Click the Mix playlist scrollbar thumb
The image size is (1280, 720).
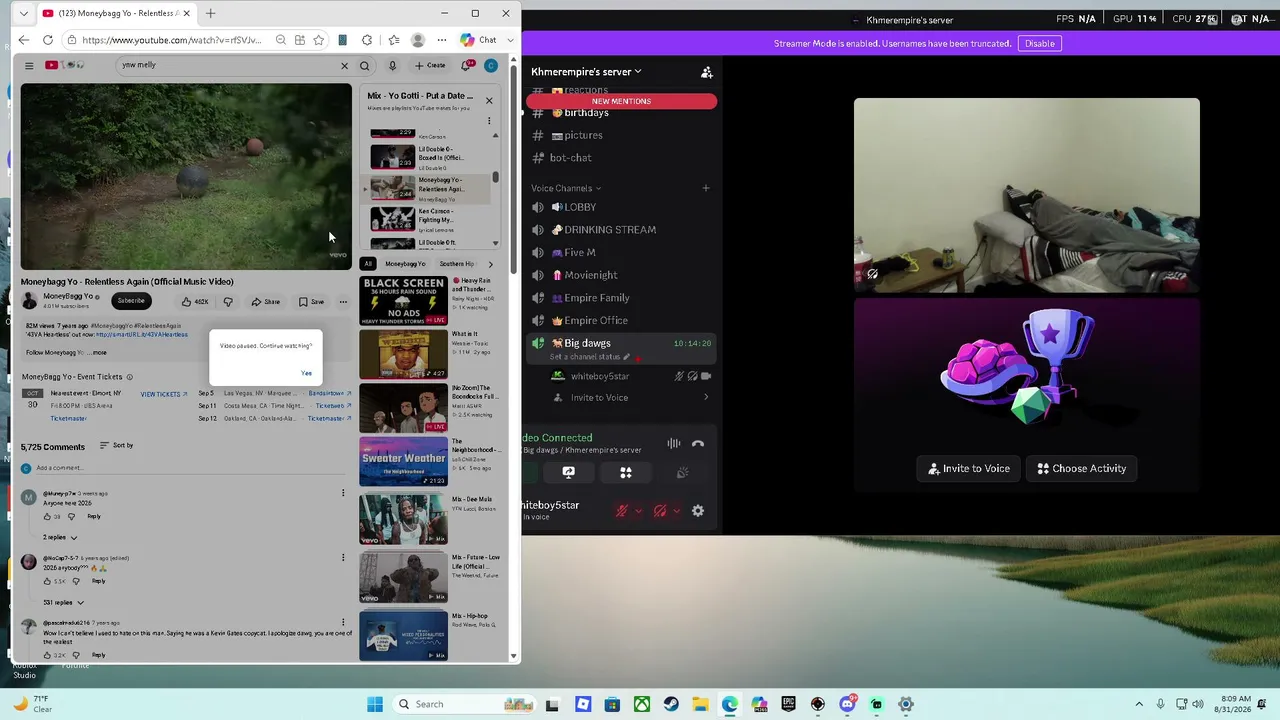coord(495,177)
